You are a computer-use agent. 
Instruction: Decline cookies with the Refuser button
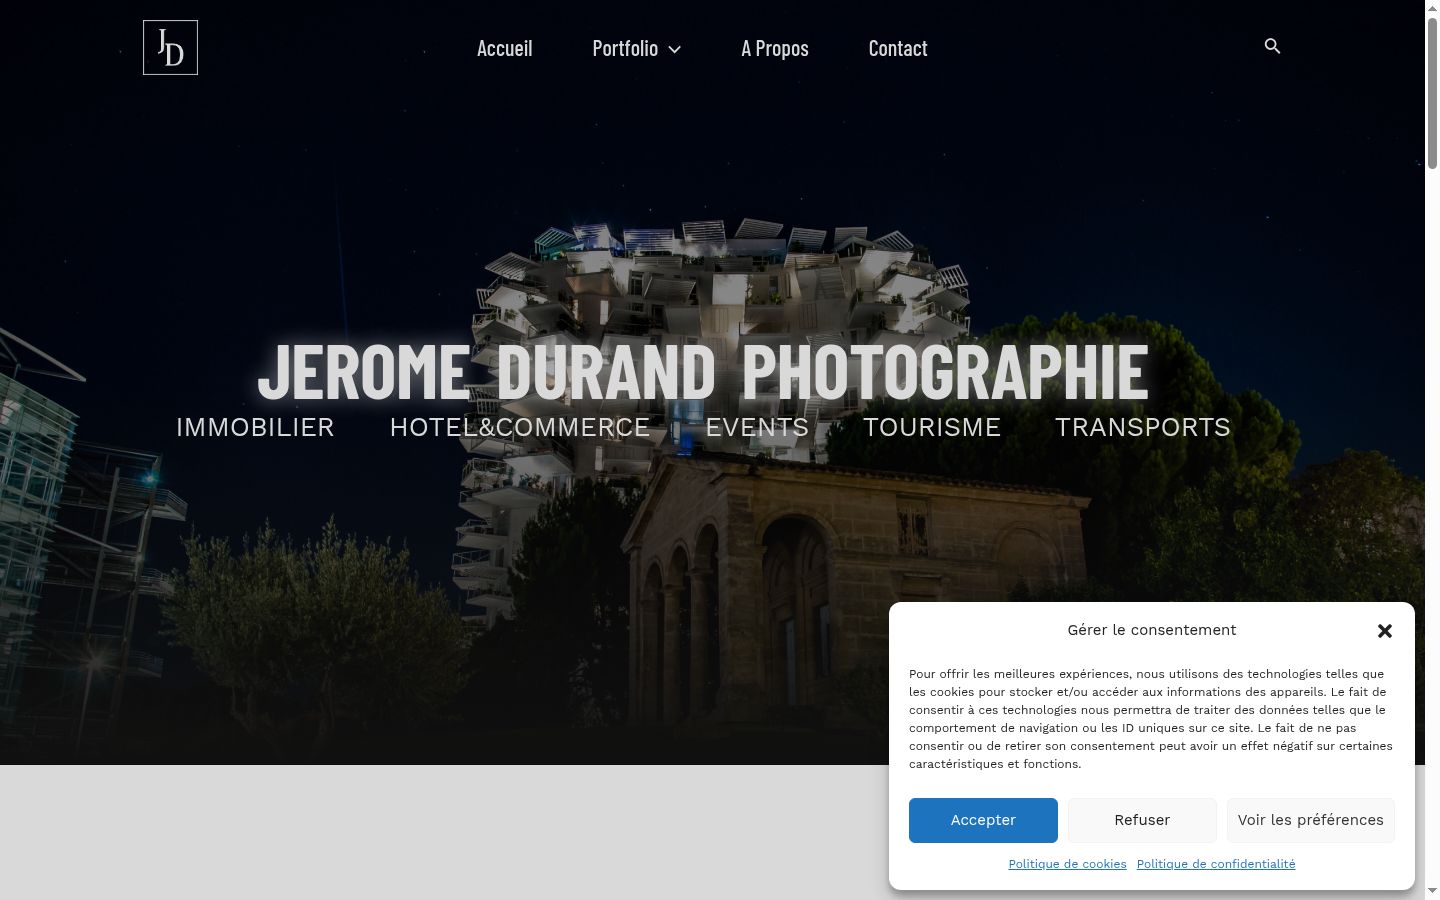click(x=1142, y=820)
